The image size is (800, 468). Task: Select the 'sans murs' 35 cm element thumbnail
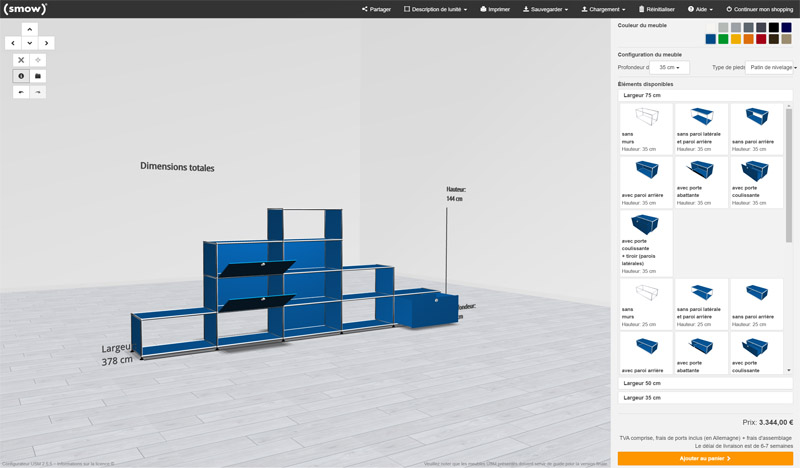645,127
